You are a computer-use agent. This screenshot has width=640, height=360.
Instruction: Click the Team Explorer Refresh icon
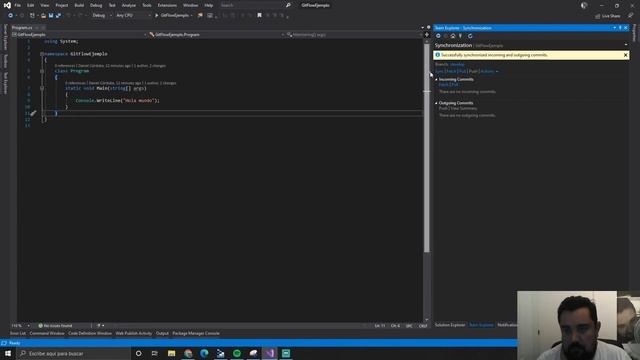(x=470, y=36)
